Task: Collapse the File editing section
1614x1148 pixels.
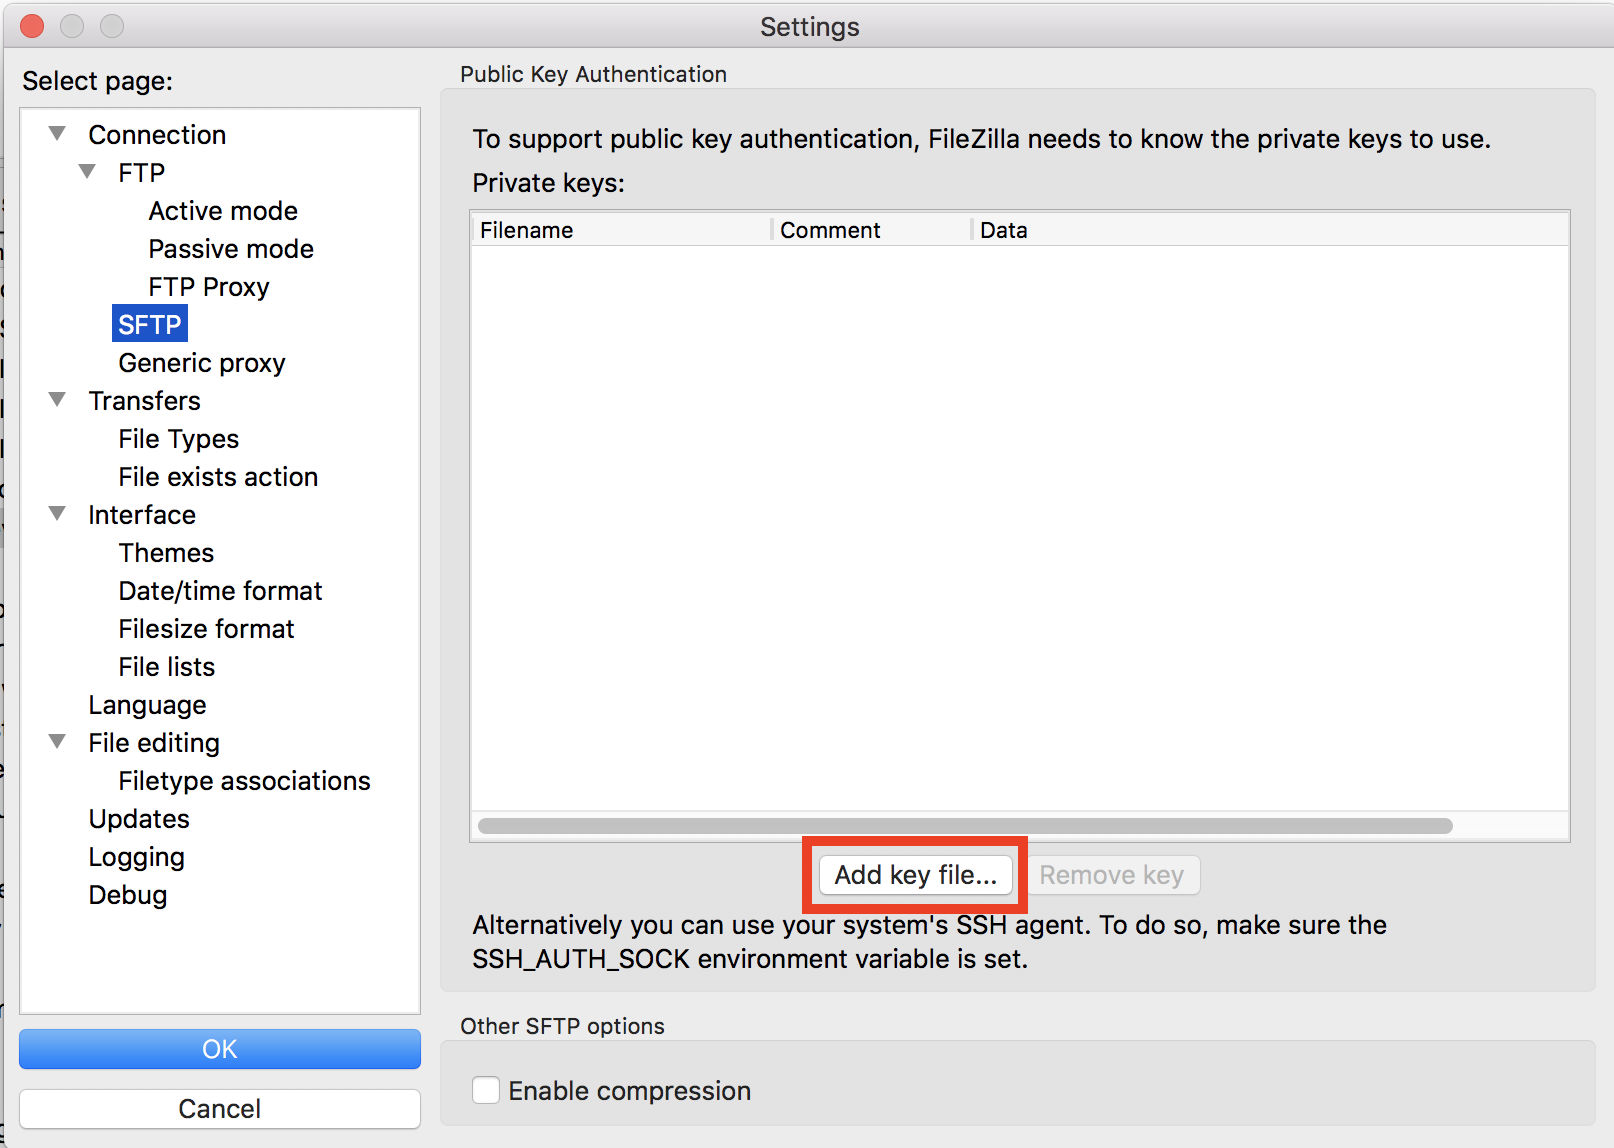Action: click(x=56, y=741)
